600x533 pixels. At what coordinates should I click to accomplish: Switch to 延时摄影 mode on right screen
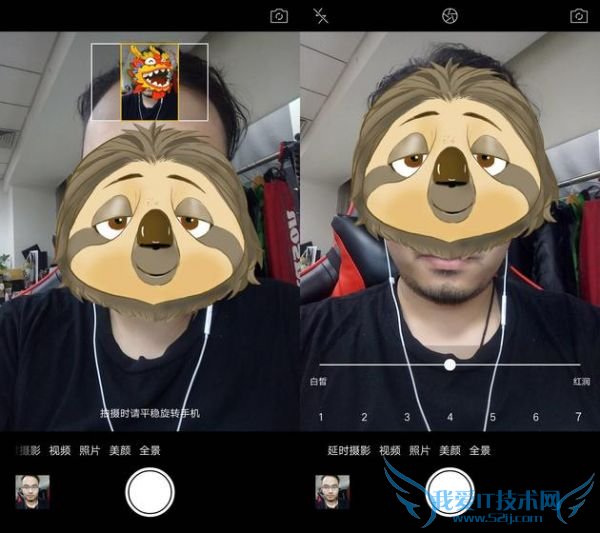click(x=349, y=450)
